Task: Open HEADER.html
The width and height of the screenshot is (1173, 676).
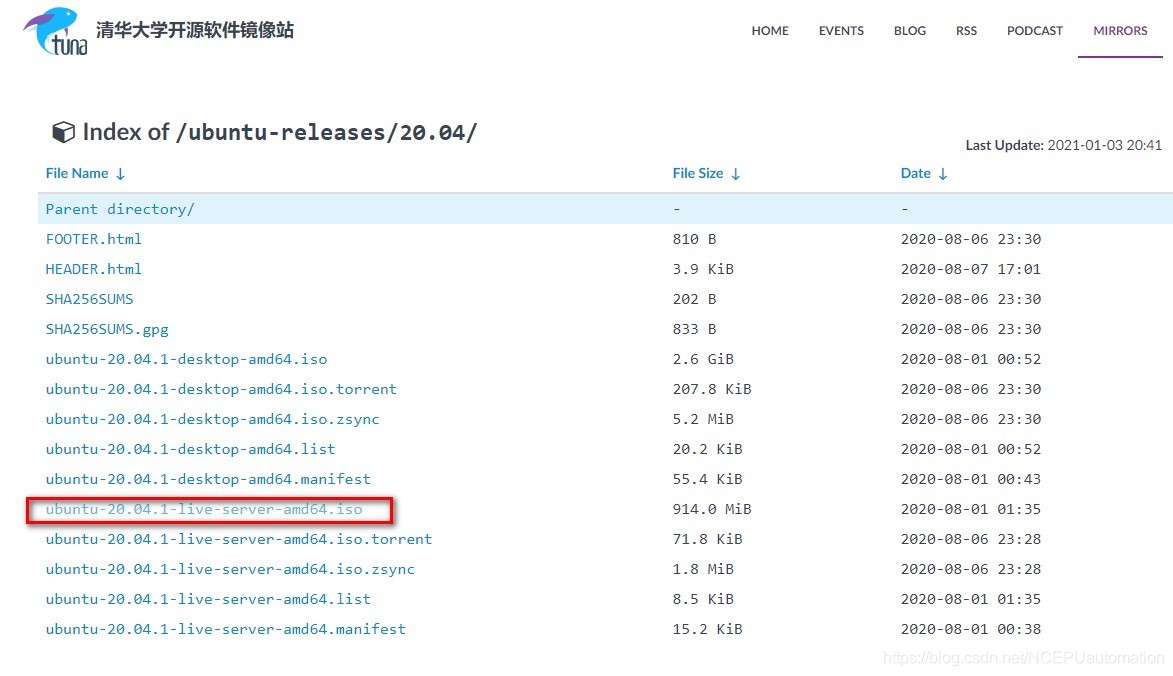Action: pos(94,269)
